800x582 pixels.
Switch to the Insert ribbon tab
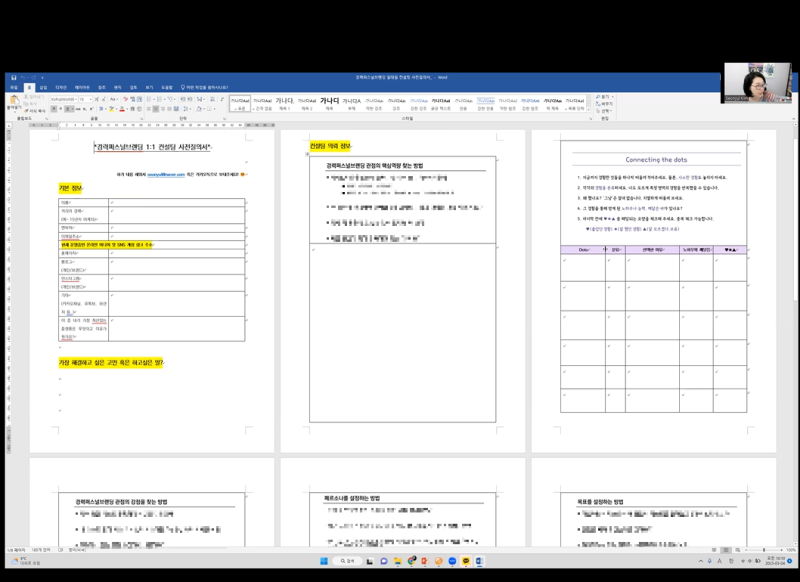[43, 87]
